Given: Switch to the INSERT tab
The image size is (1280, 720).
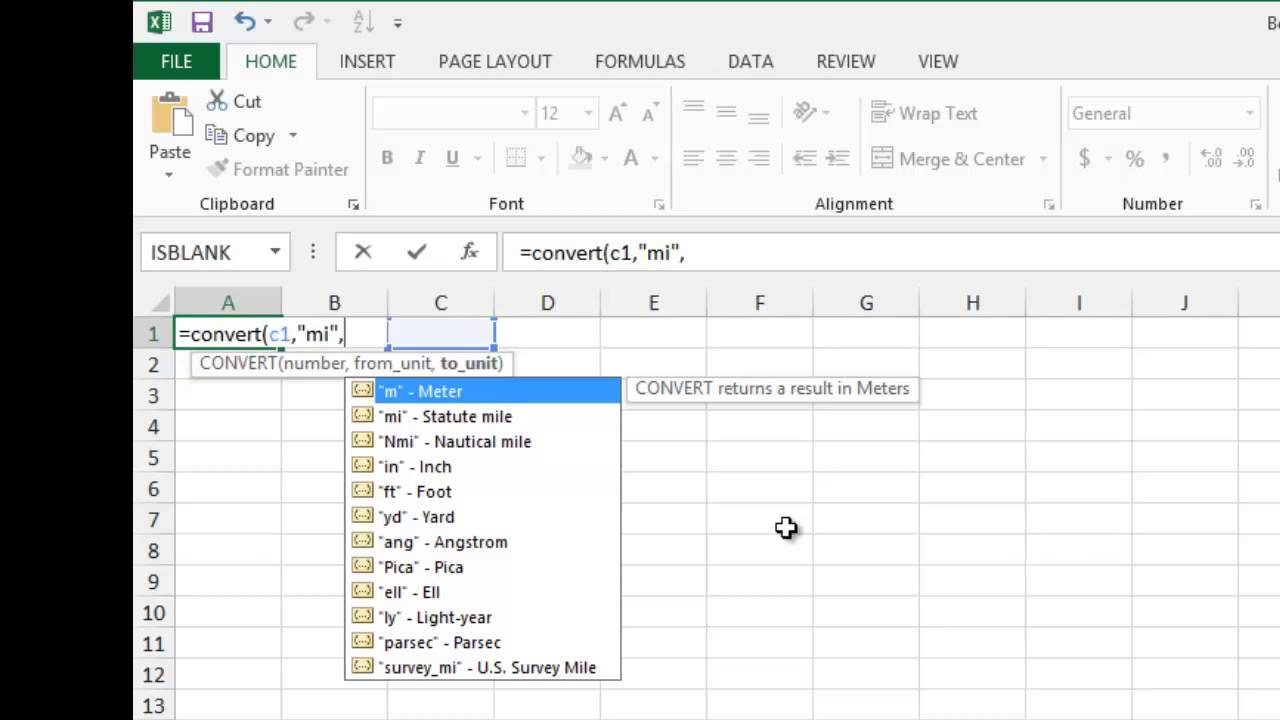Looking at the screenshot, I should 367,61.
